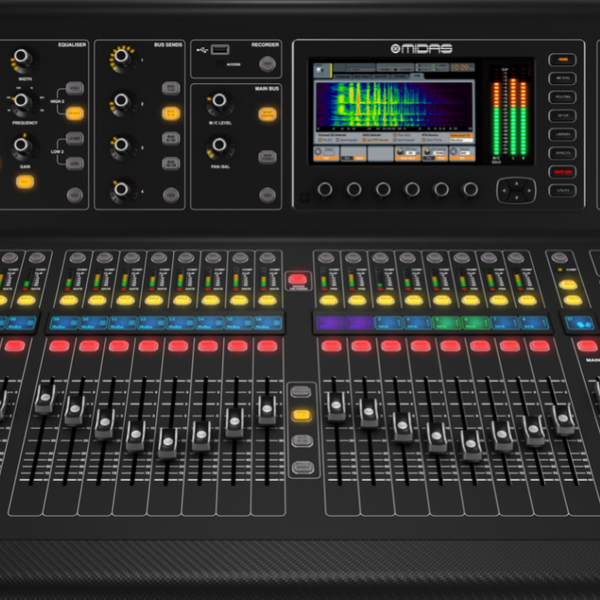Click the USB port in the Recorder section
The width and height of the screenshot is (600, 600).
[x=220, y=50]
